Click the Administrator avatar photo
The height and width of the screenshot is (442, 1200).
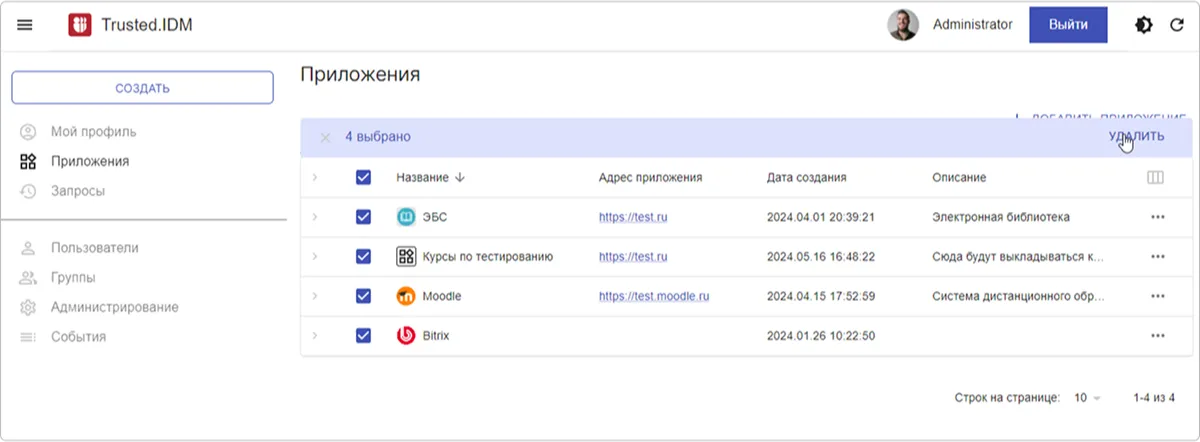[903, 25]
